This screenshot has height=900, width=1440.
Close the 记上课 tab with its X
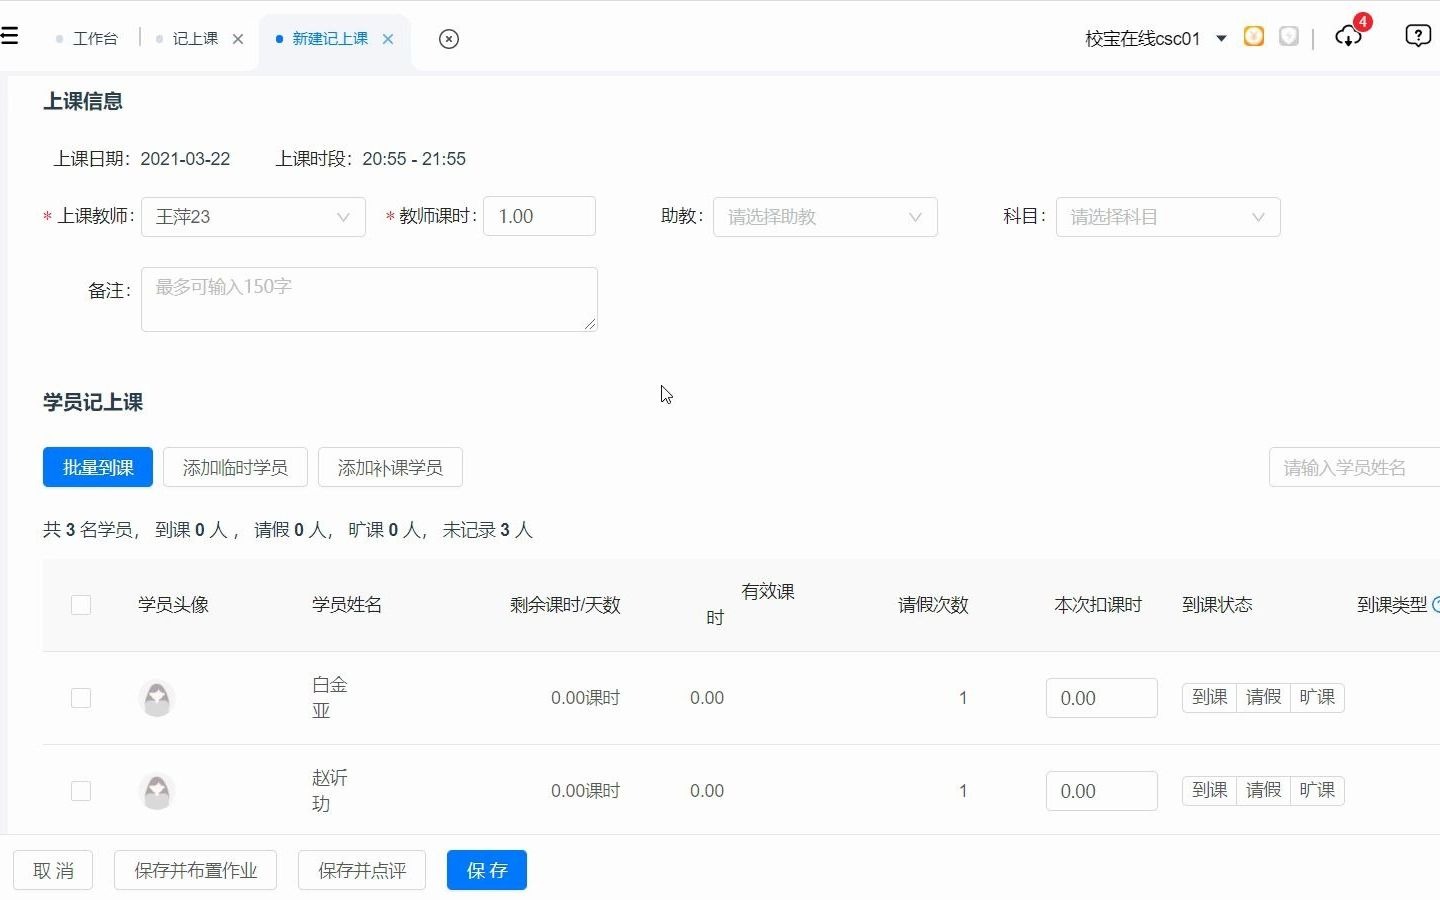(x=238, y=39)
